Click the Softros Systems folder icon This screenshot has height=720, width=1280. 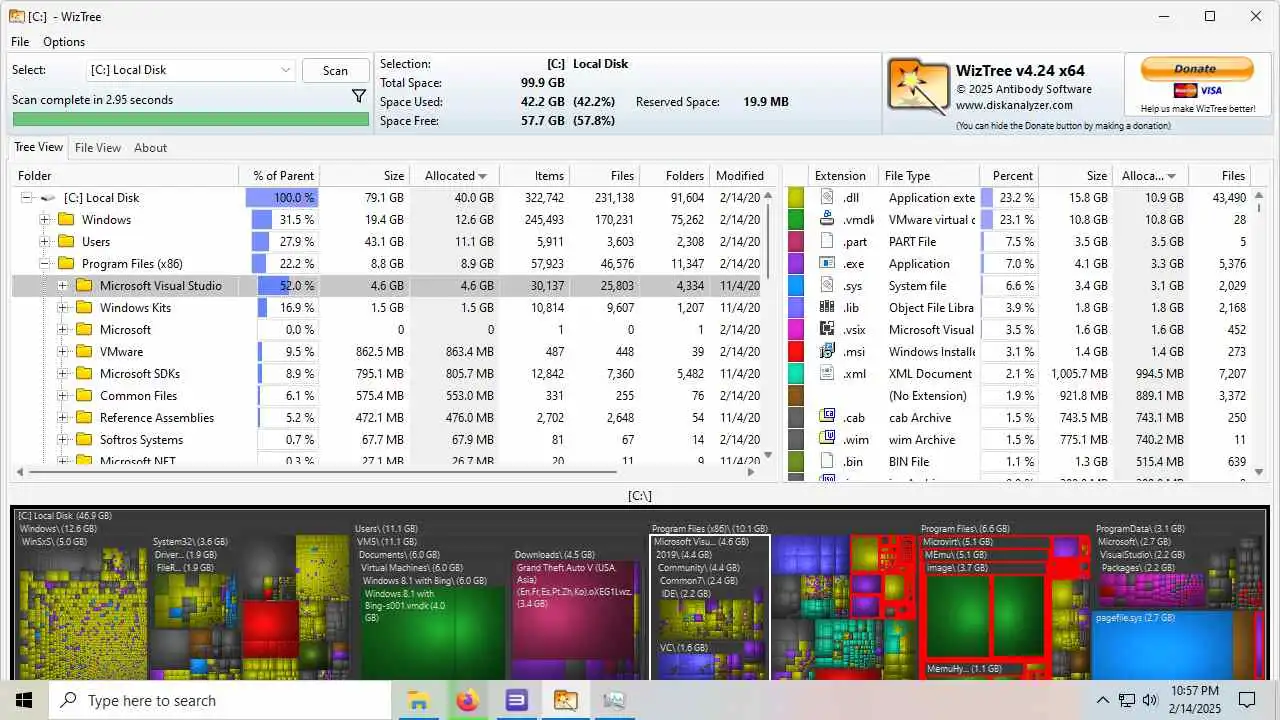coord(85,440)
